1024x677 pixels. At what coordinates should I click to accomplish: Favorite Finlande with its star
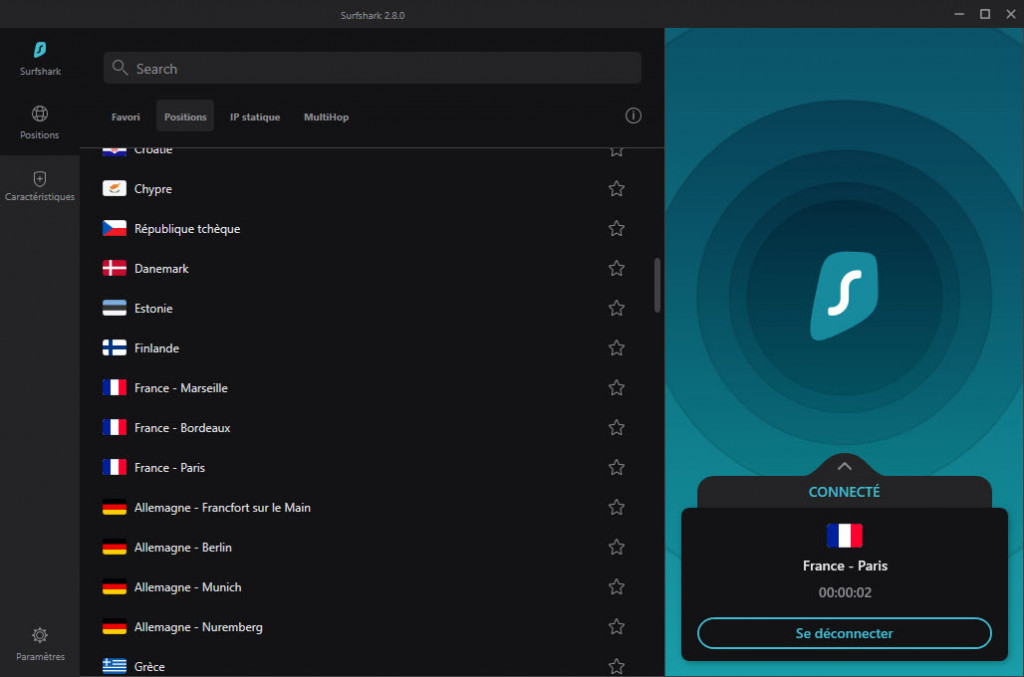coord(616,348)
